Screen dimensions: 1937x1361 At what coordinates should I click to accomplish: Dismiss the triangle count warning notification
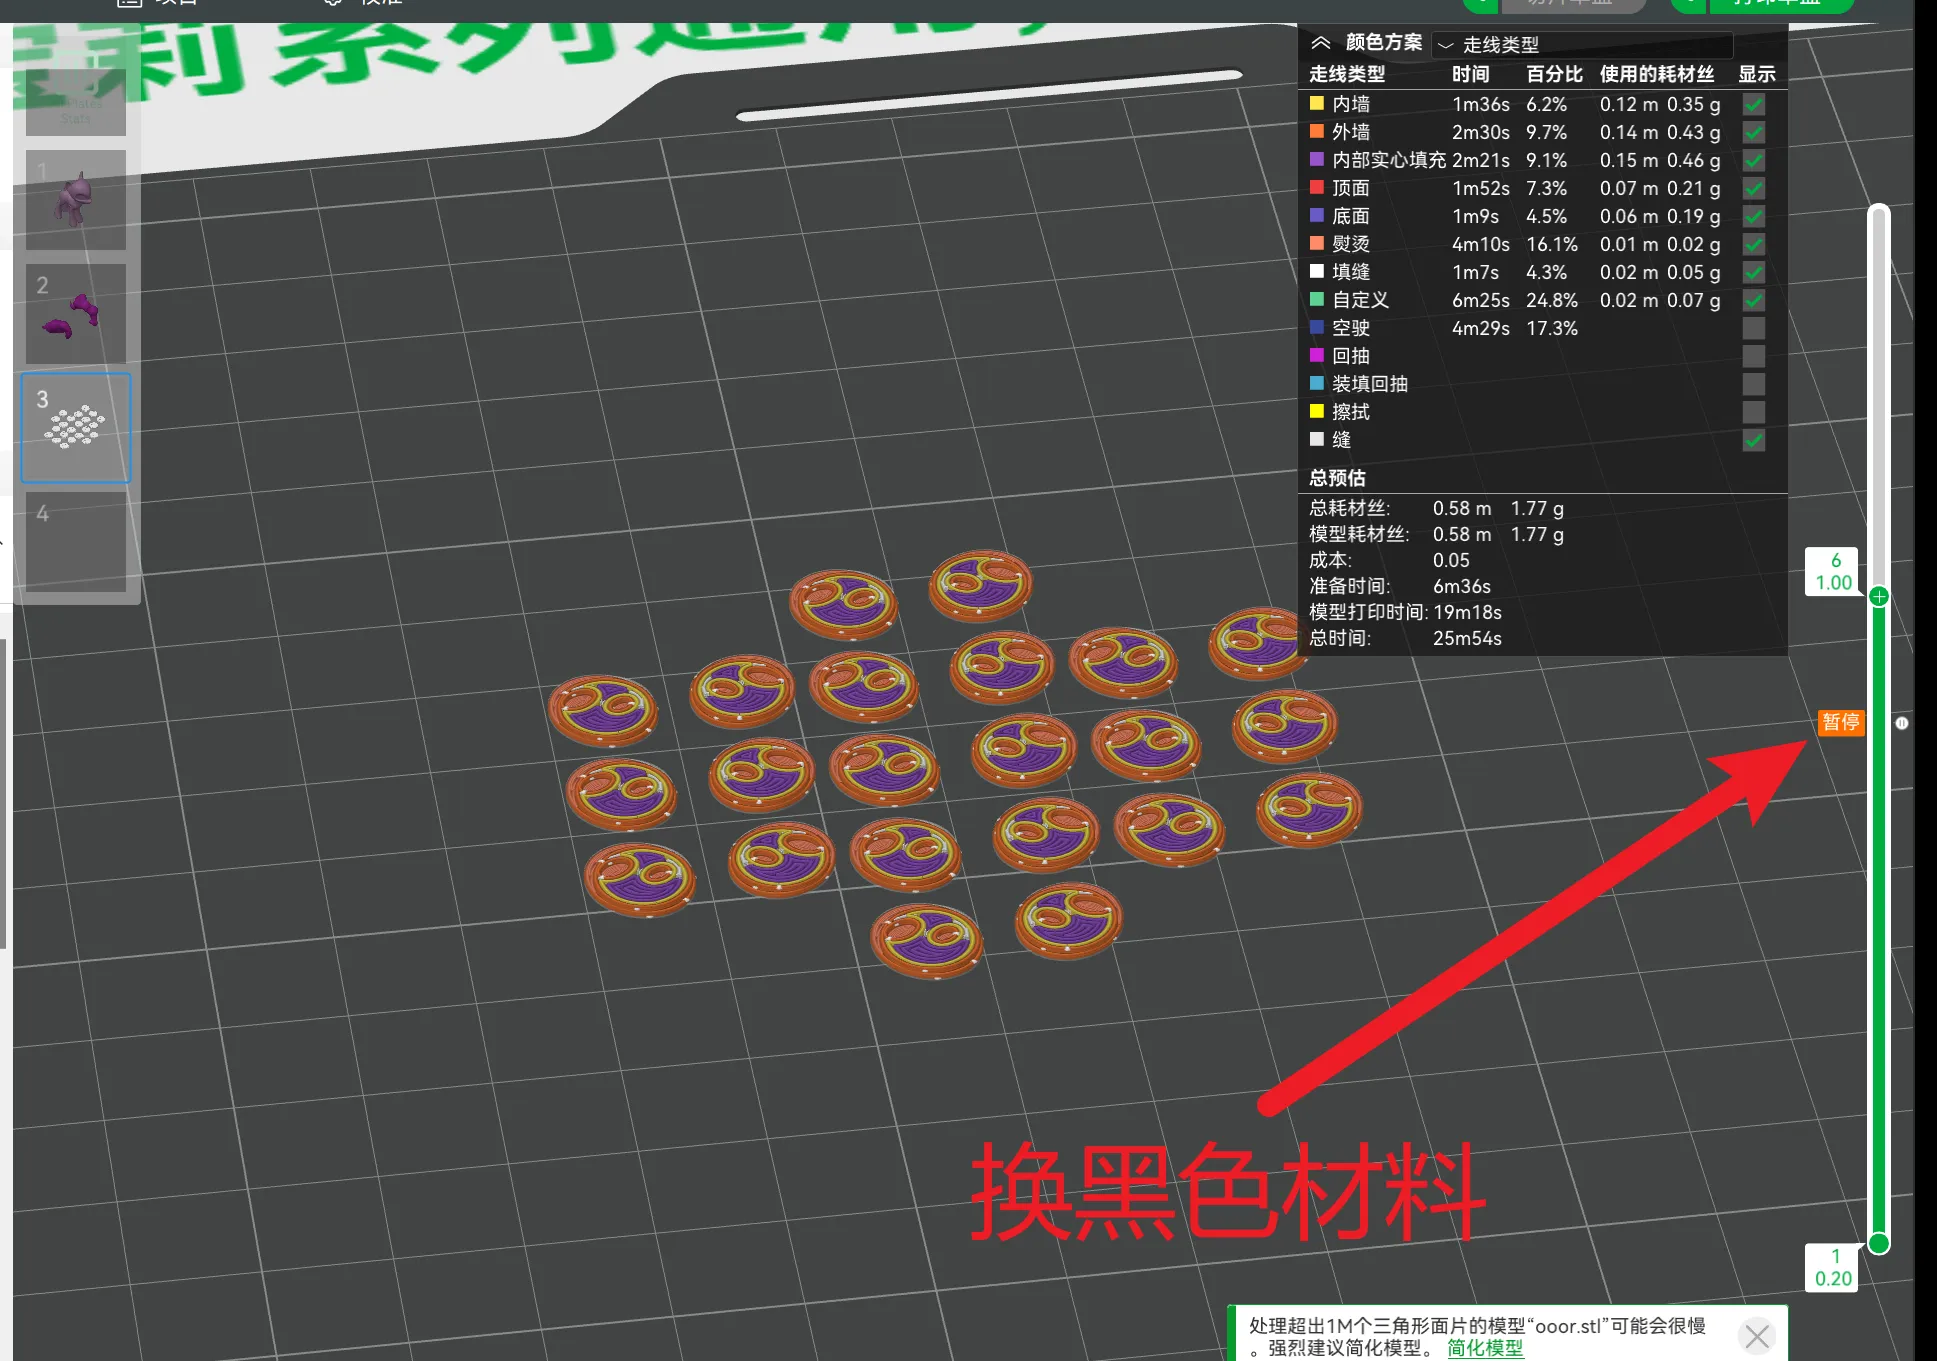tap(1757, 1336)
